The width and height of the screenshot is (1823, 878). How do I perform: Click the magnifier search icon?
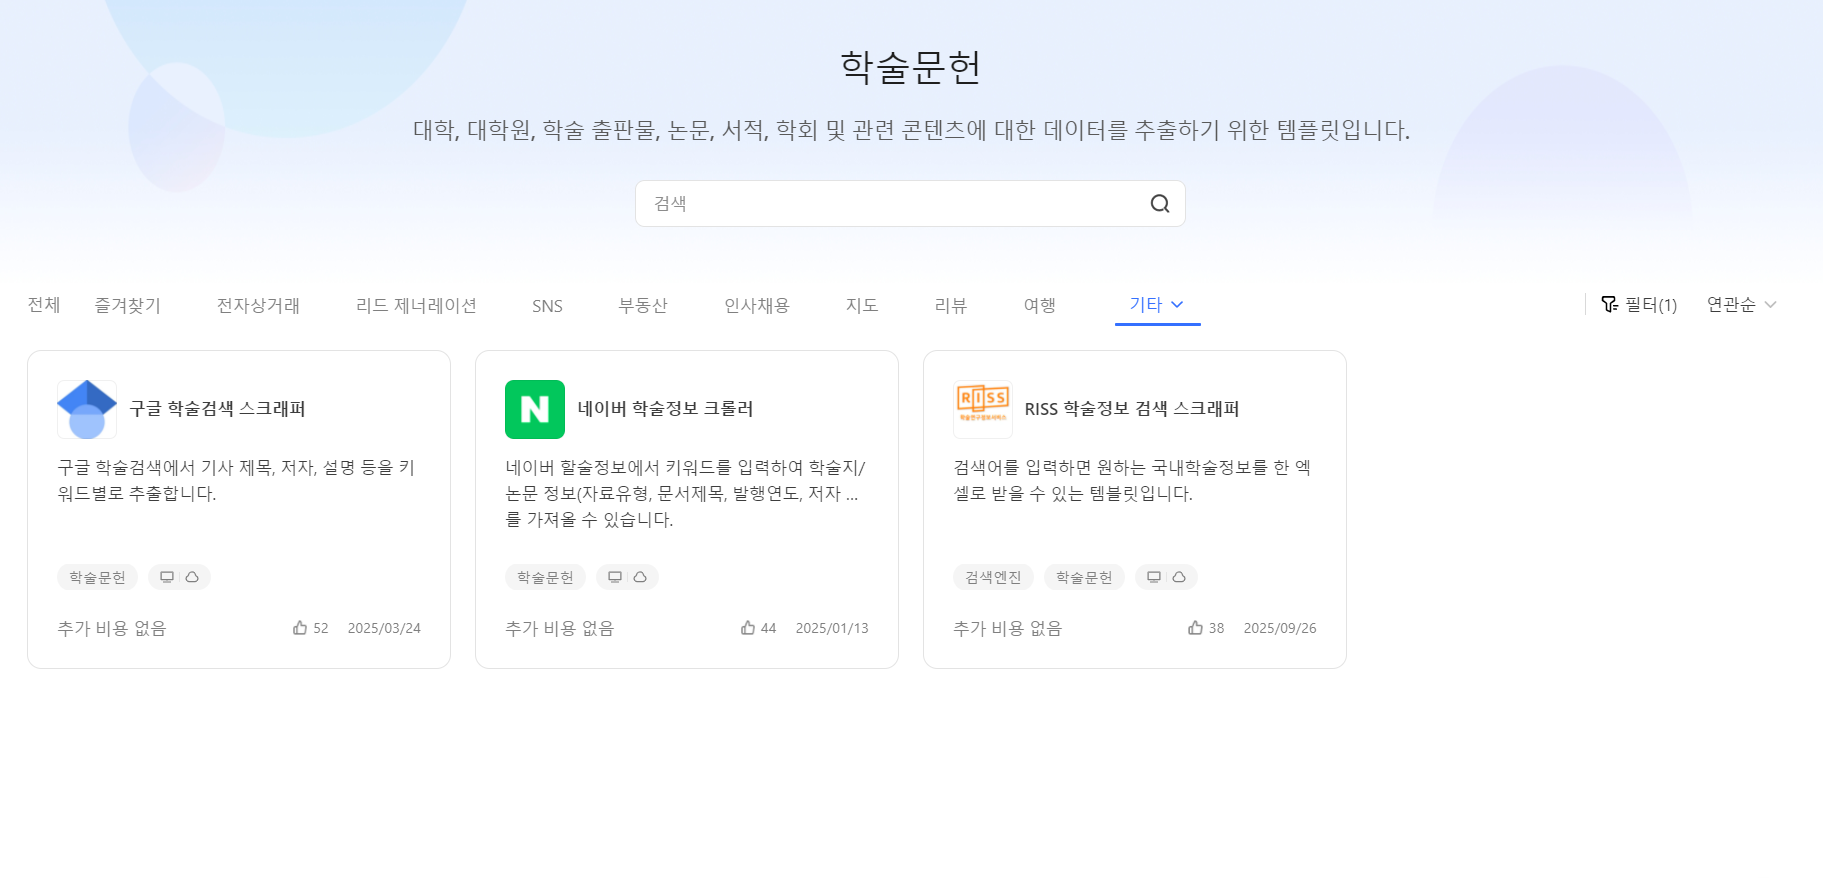[1159, 204]
